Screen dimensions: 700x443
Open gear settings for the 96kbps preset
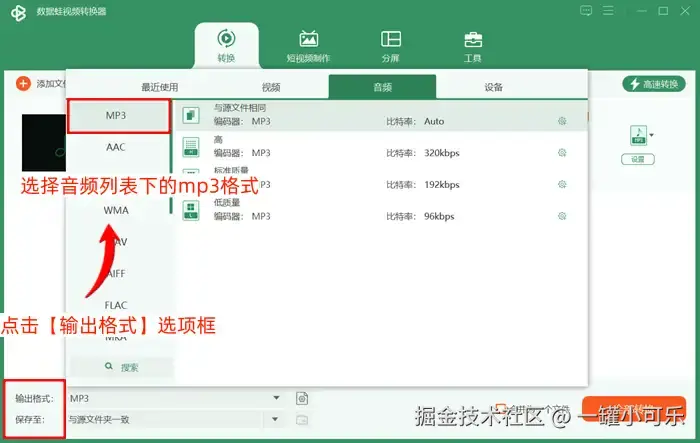[x=562, y=216]
